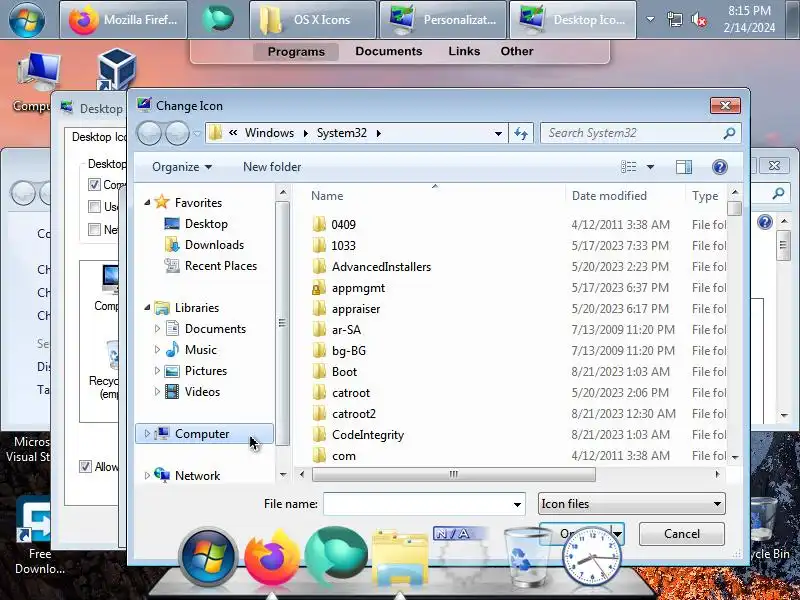
Task: Select the Links tab in top bar
Action: click(x=464, y=51)
